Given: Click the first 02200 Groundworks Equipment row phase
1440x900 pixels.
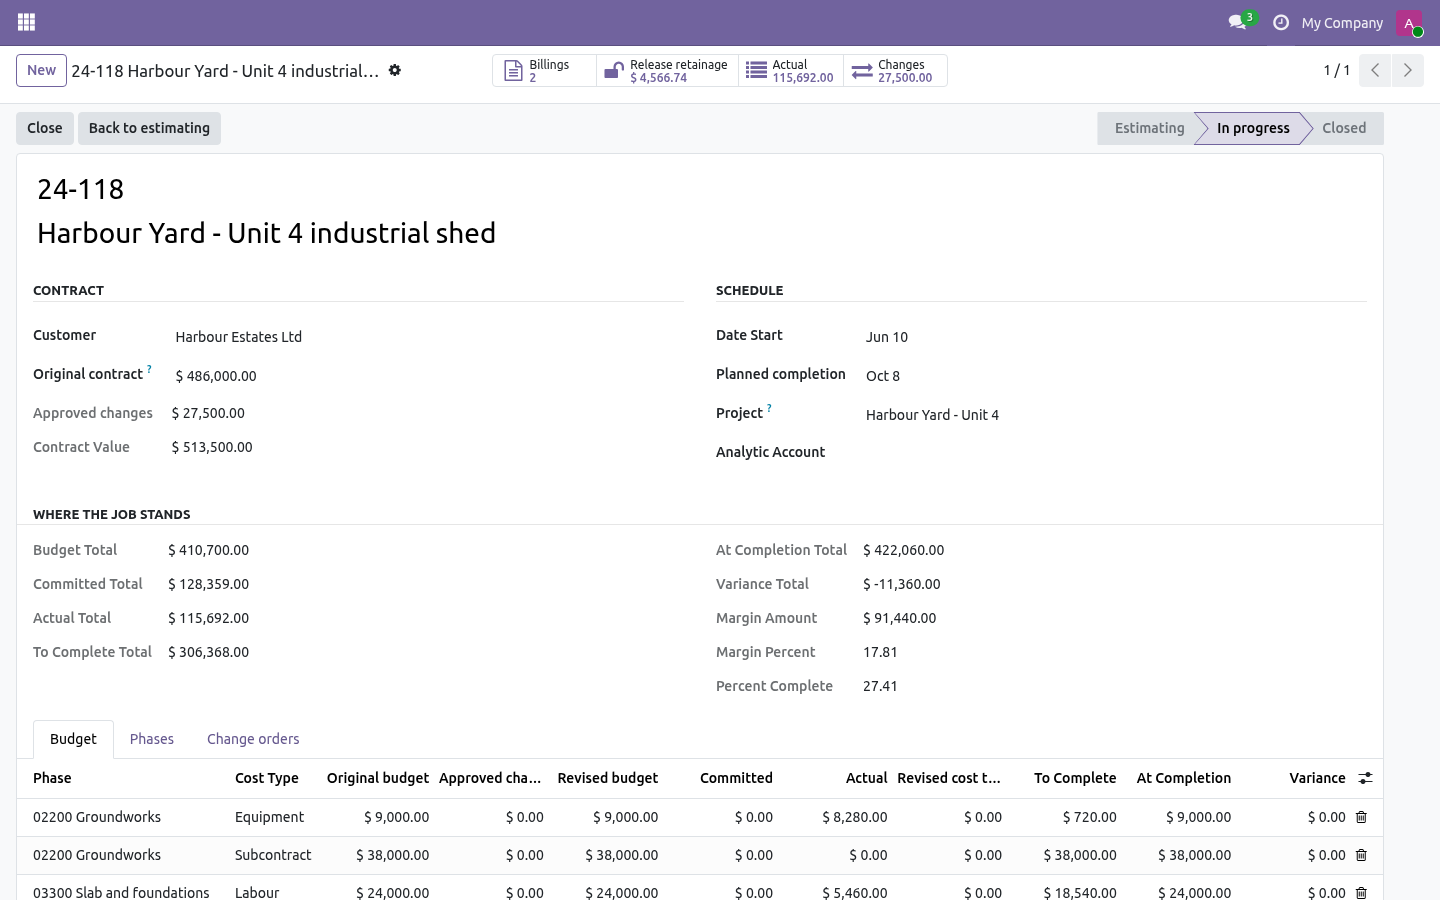Looking at the screenshot, I should (x=126, y=817).
